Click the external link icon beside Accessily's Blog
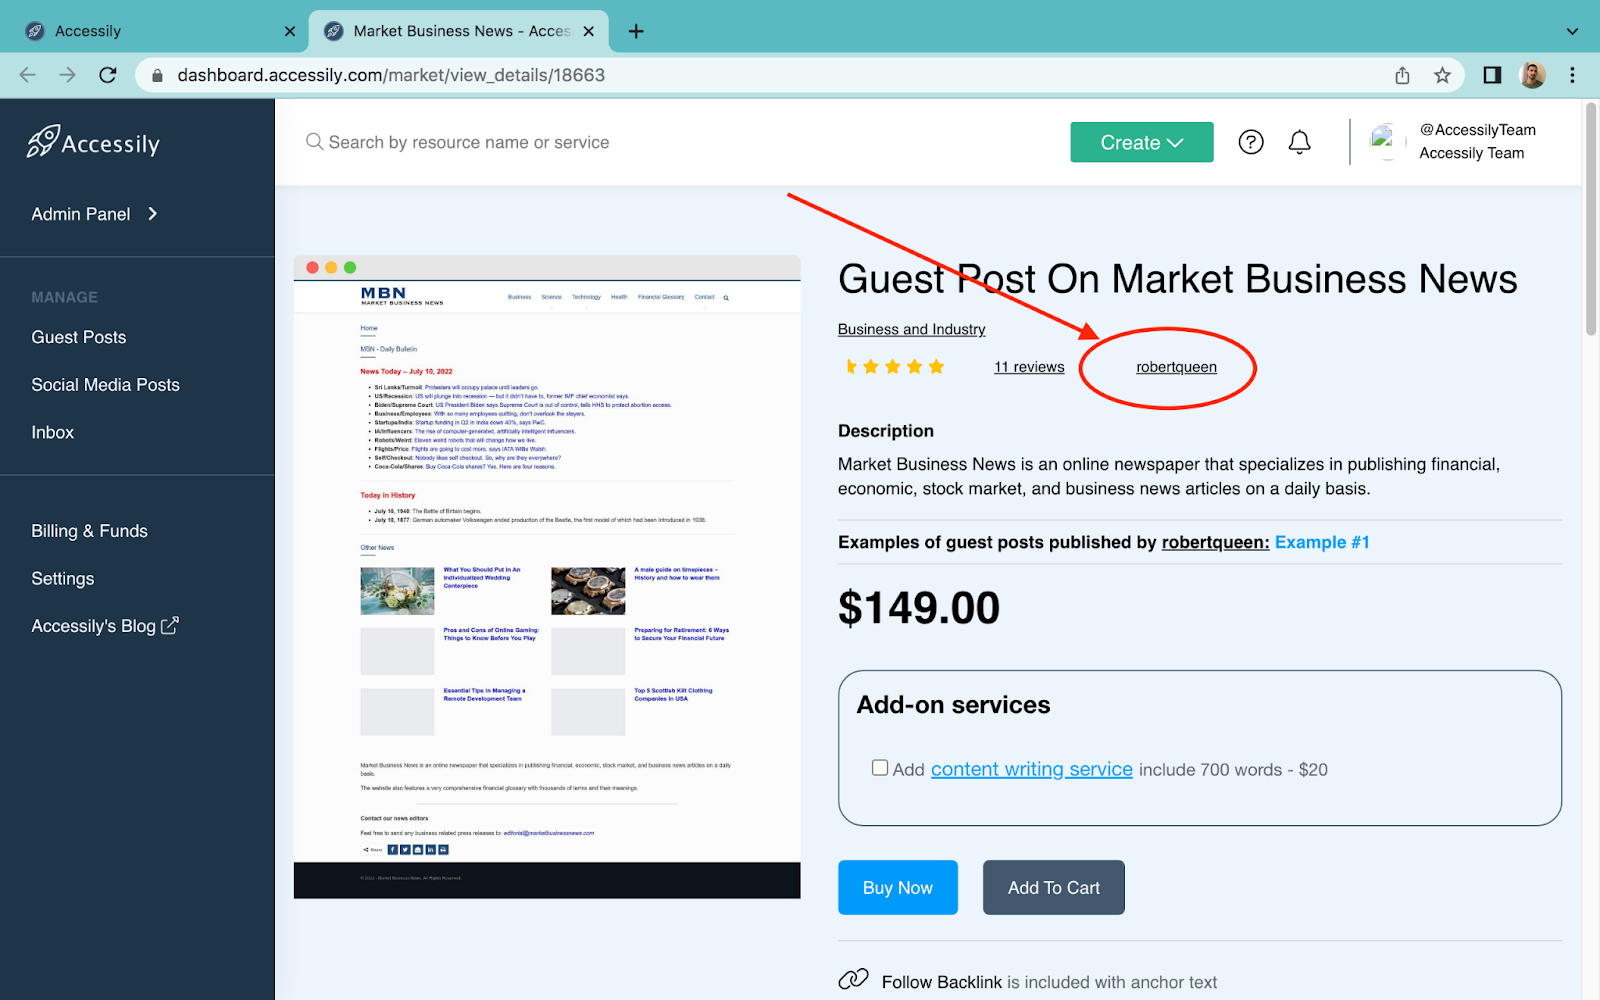 coord(170,625)
